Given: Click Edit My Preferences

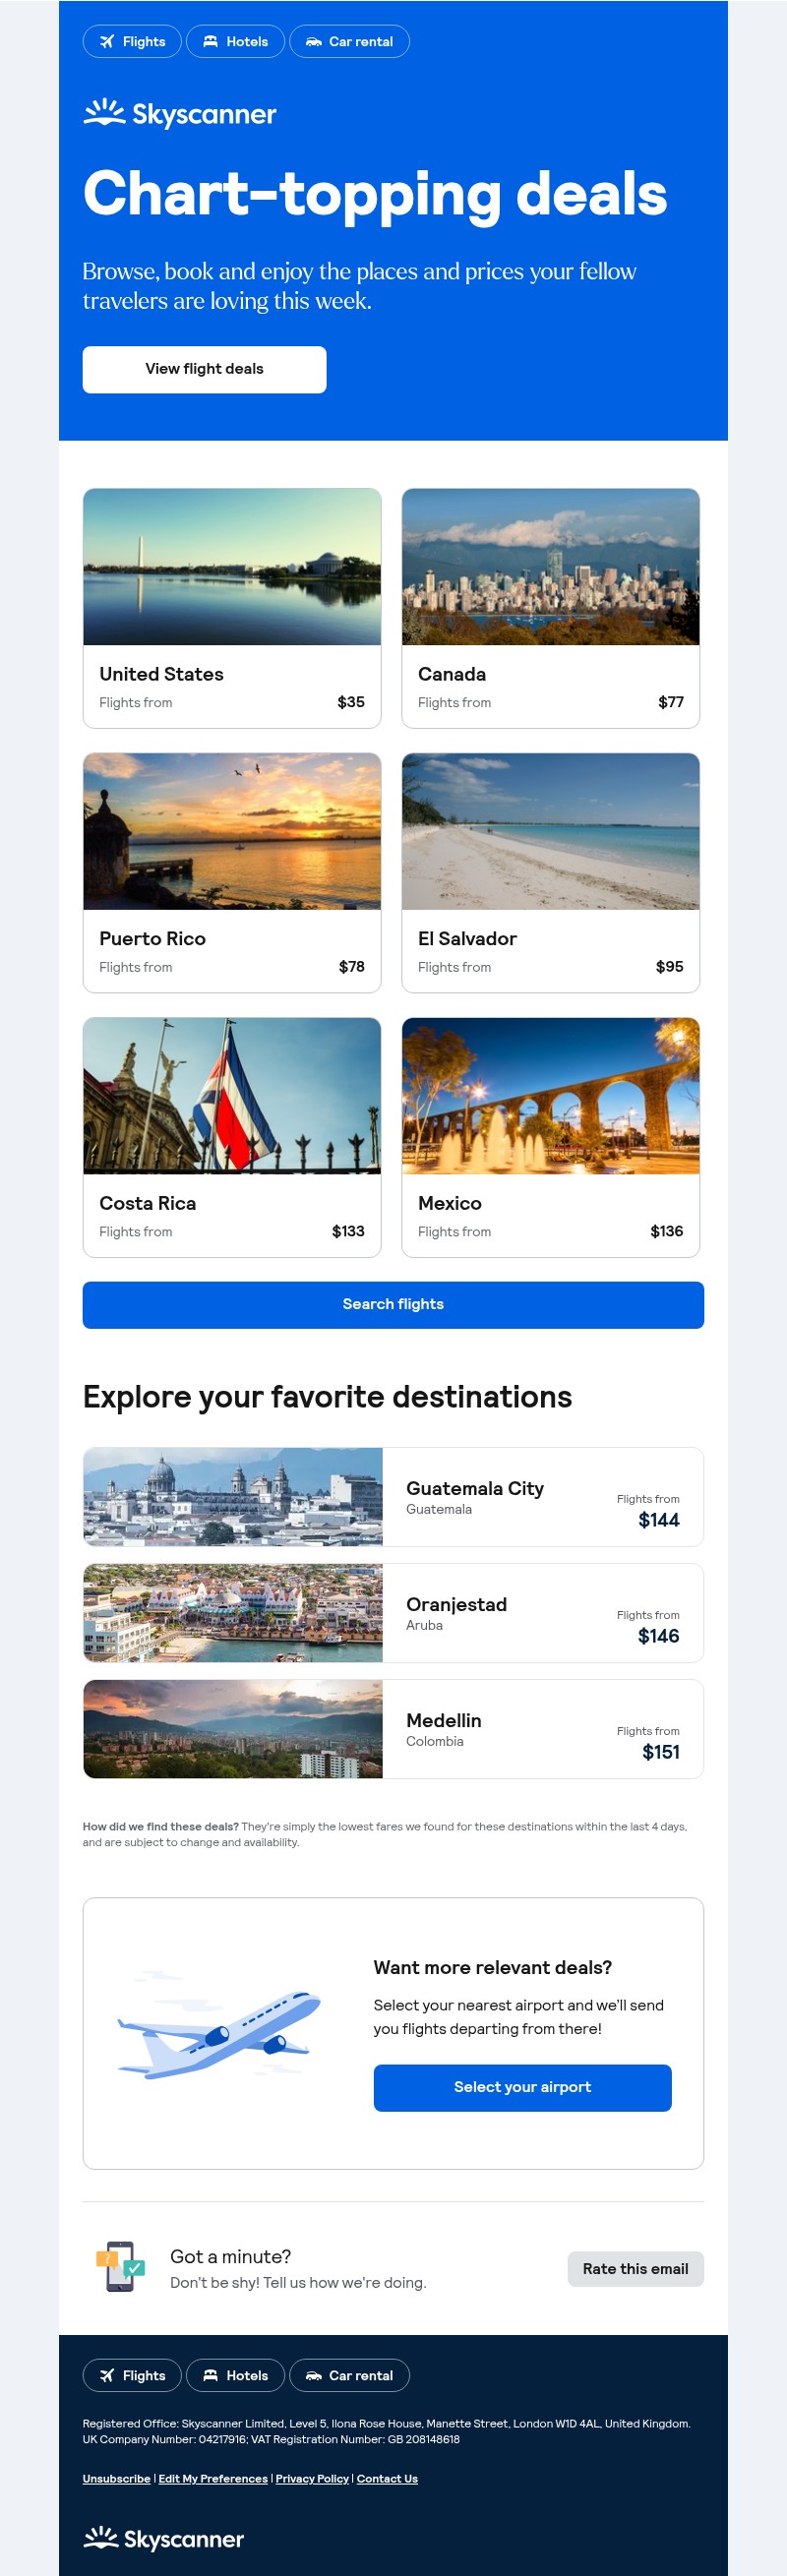Looking at the screenshot, I should 212,2478.
